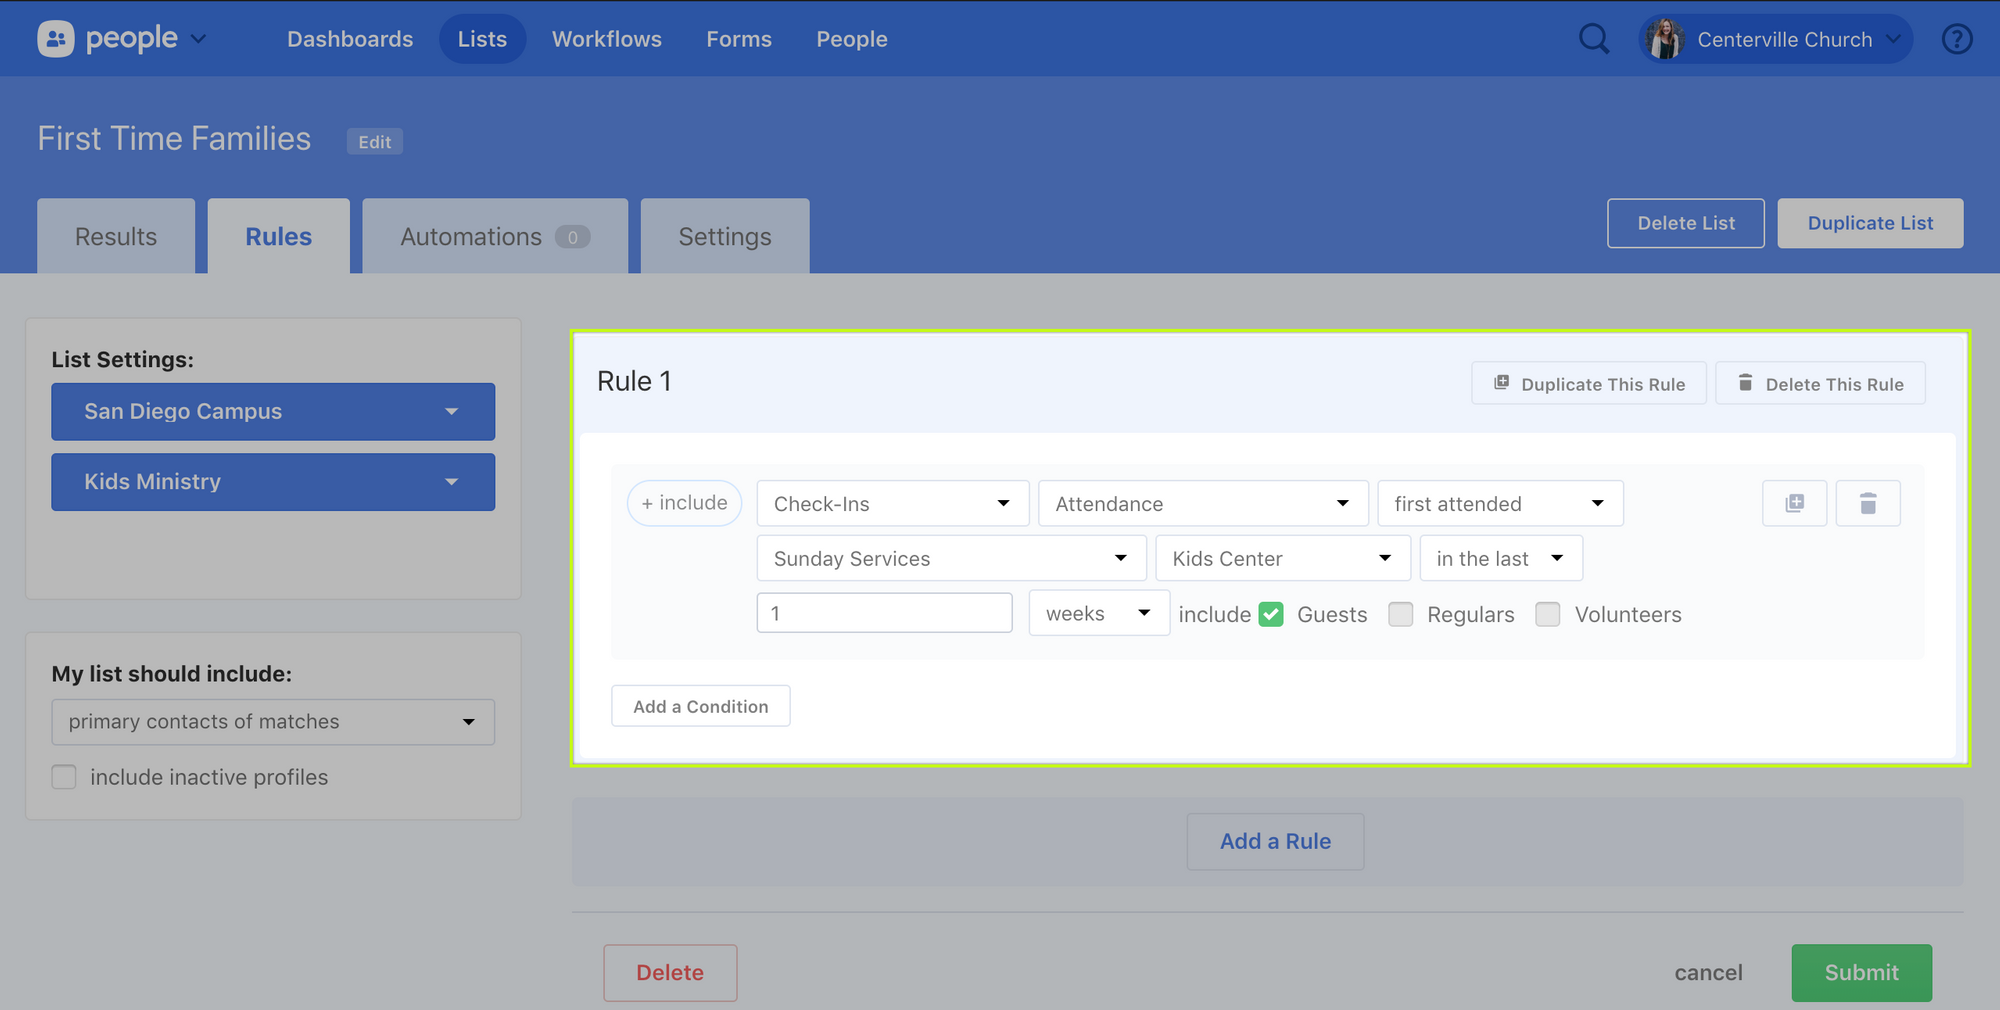Click Delete This Rule button
The height and width of the screenshot is (1010, 2000).
coord(1820,384)
